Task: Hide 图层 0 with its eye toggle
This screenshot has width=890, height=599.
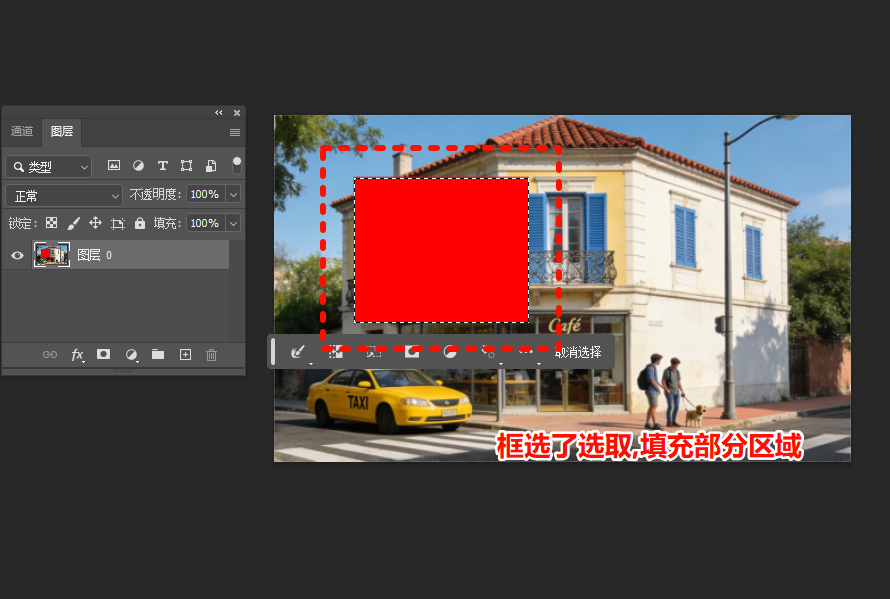Action: coord(15,255)
